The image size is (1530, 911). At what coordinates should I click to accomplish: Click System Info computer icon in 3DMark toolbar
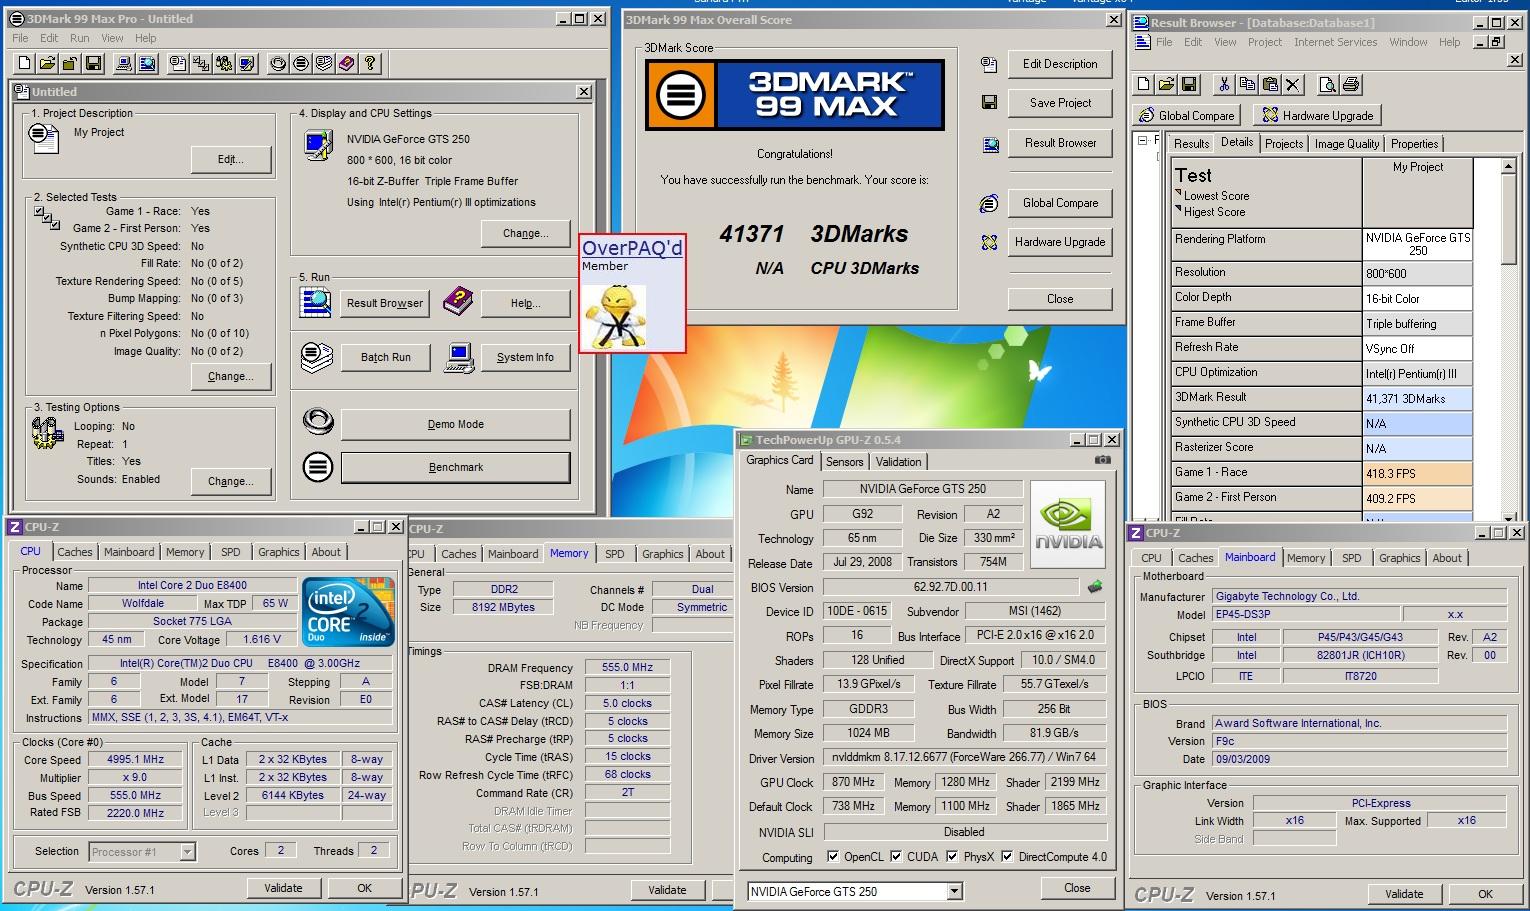(124, 64)
